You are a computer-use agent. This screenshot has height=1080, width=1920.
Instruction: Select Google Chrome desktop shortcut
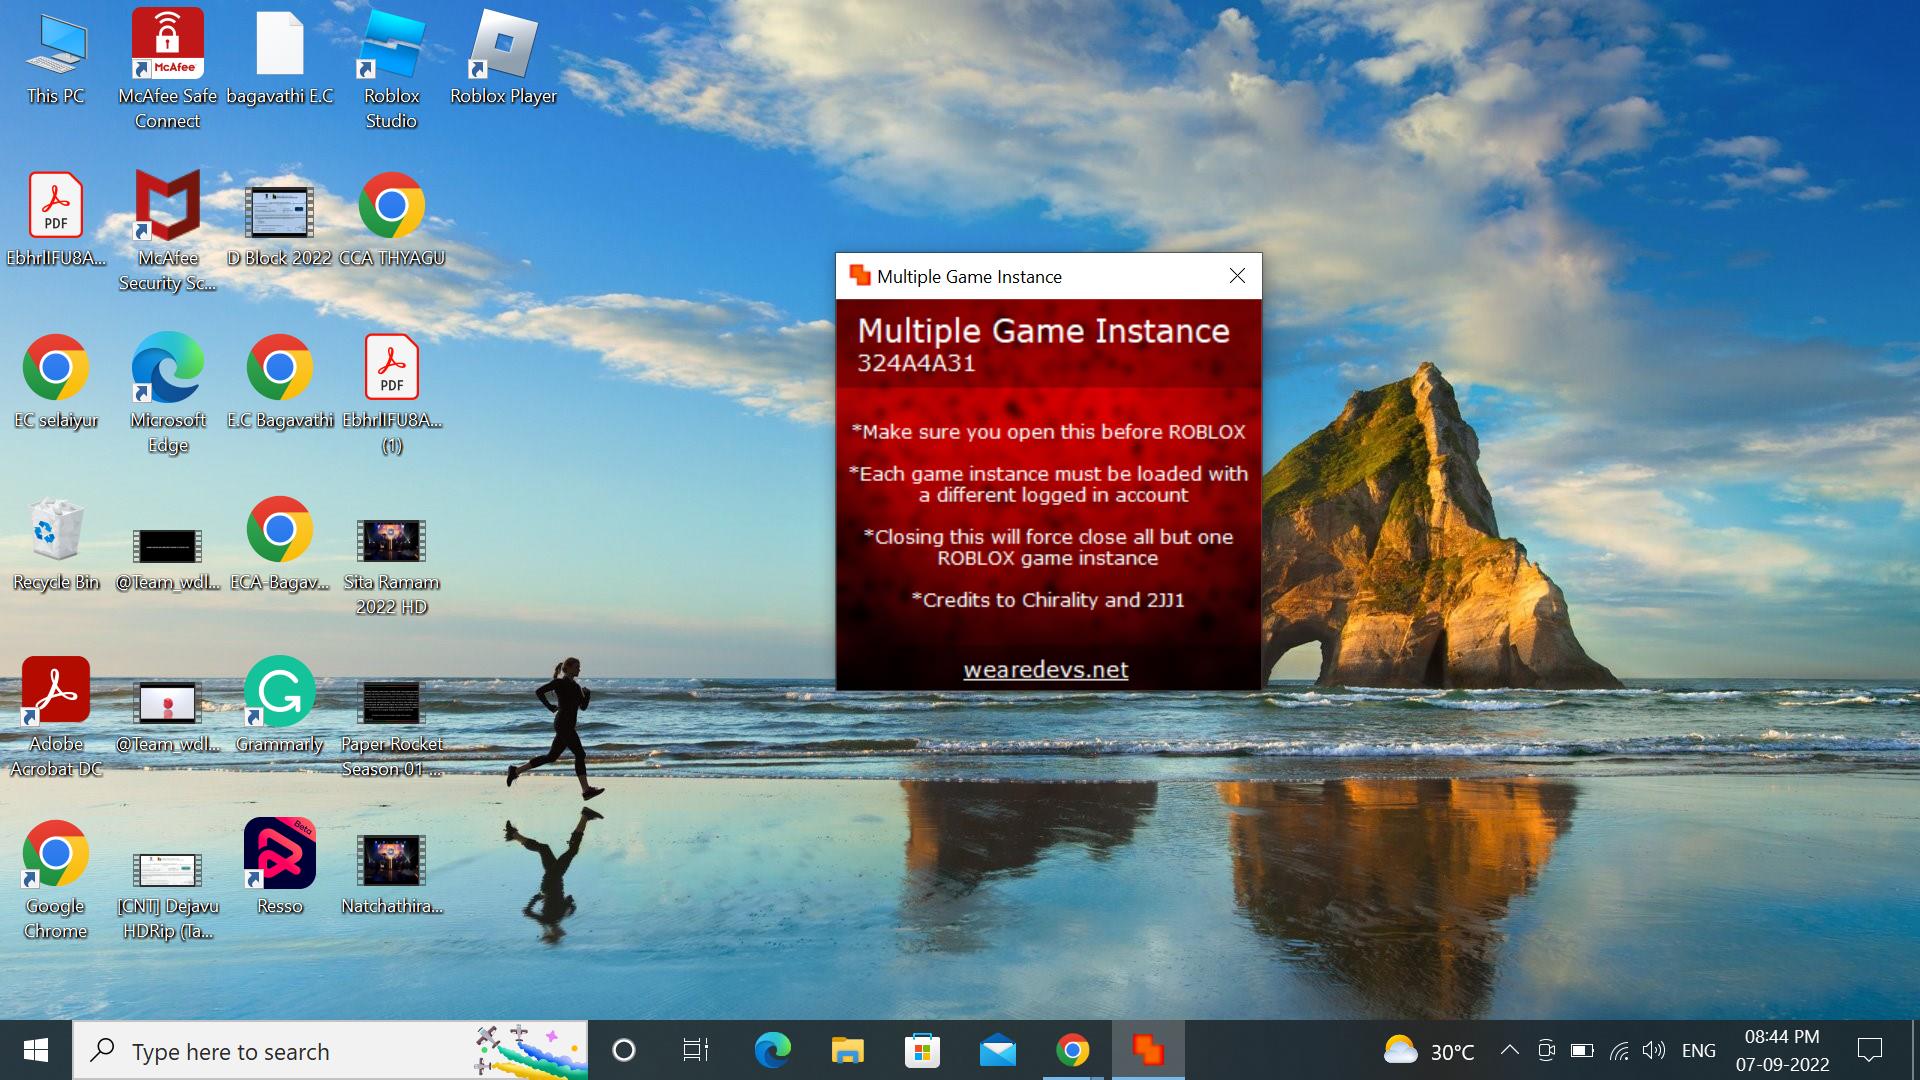(x=56, y=878)
